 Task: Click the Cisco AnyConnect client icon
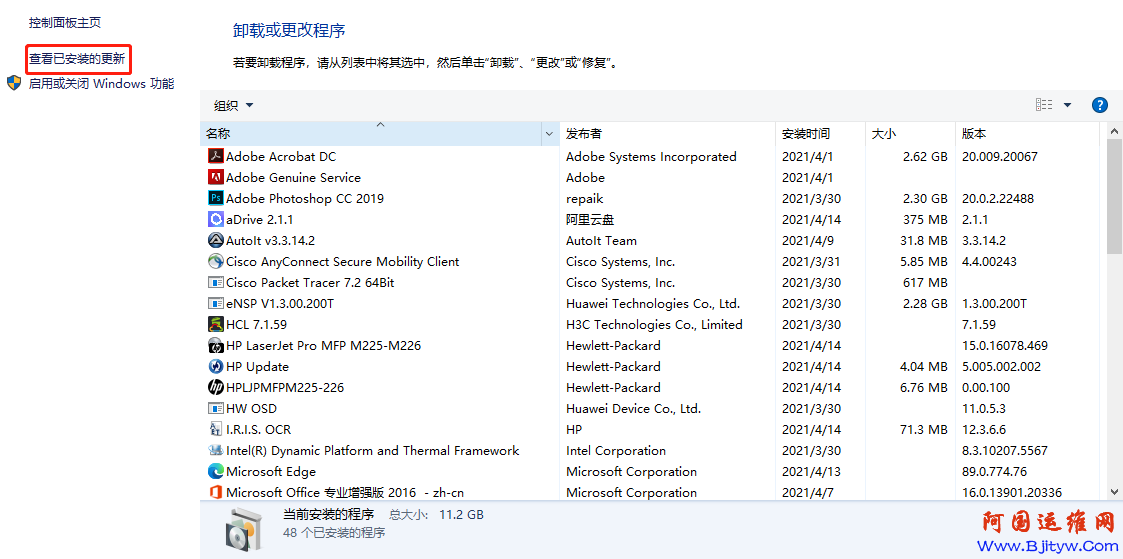(215, 261)
